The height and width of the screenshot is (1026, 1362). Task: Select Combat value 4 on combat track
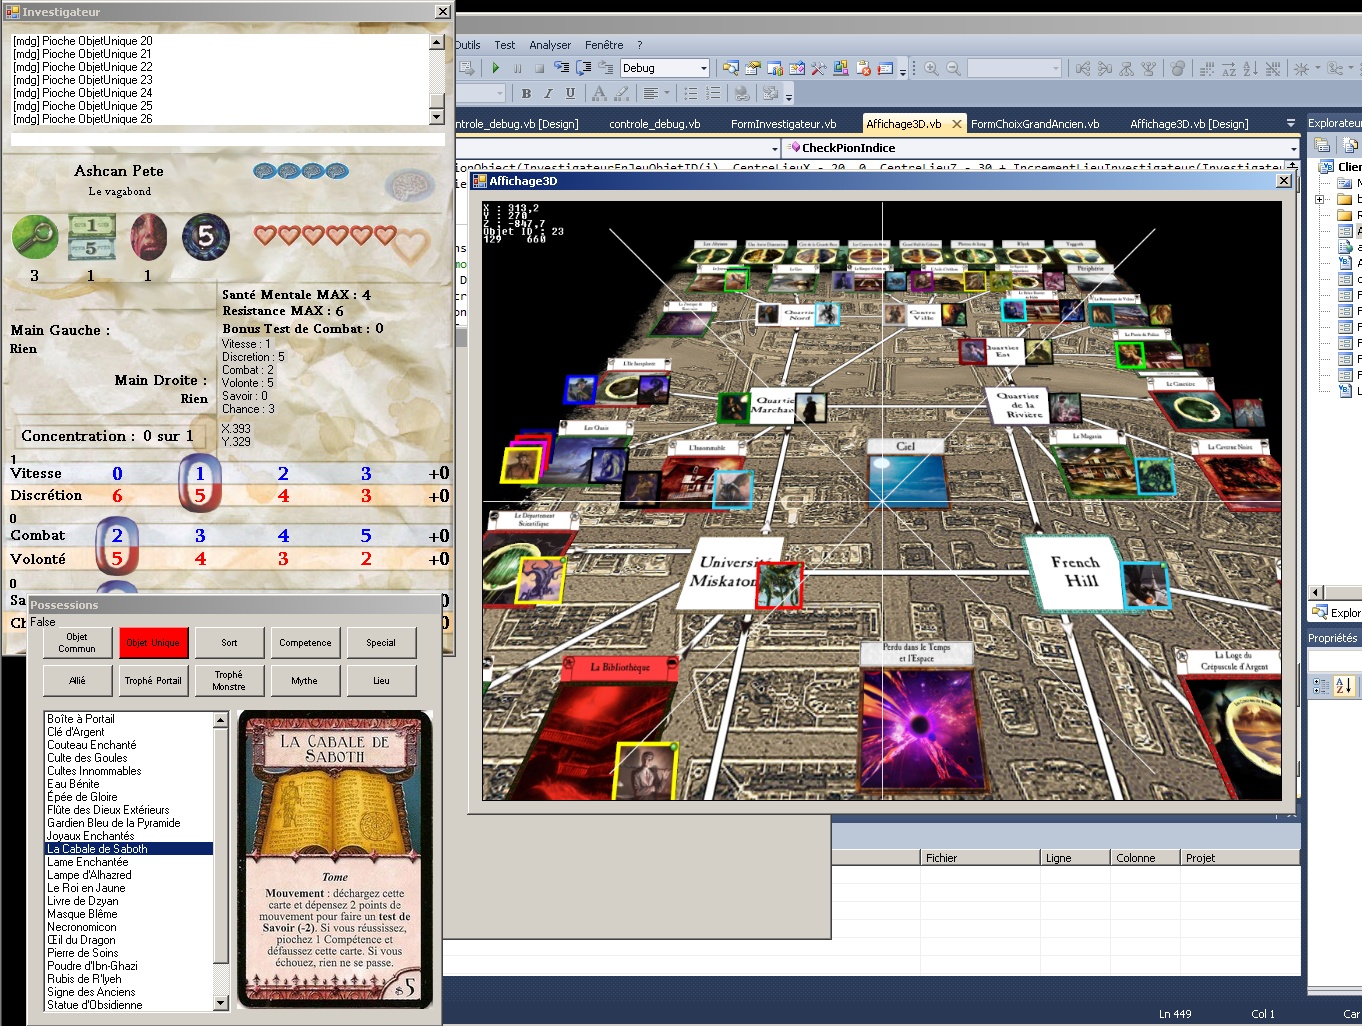[283, 536]
